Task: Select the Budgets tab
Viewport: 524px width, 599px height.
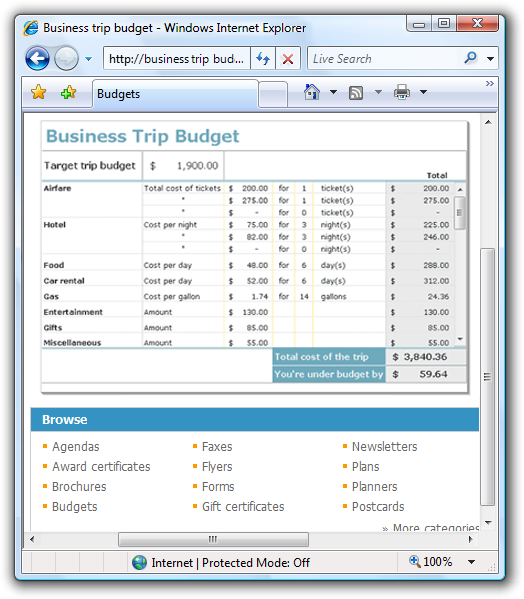Action: pyautogui.click(x=175, y=94)
